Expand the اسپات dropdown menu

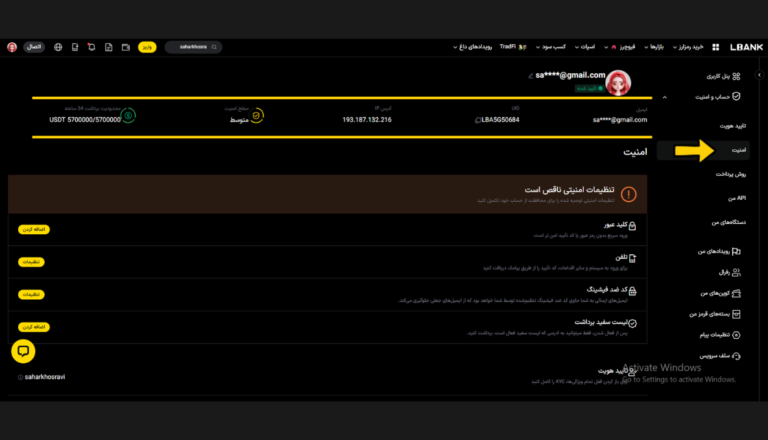tap(585, 47)
